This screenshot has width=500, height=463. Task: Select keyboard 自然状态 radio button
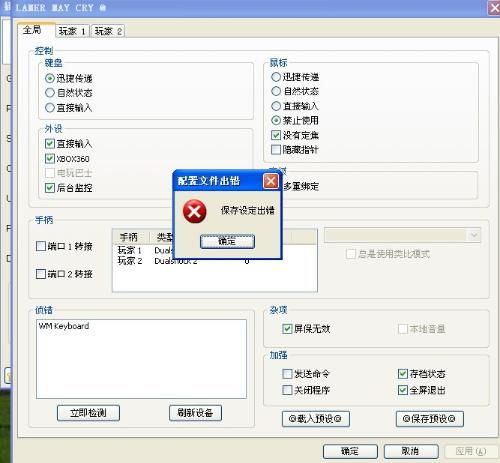click(50, 93)
